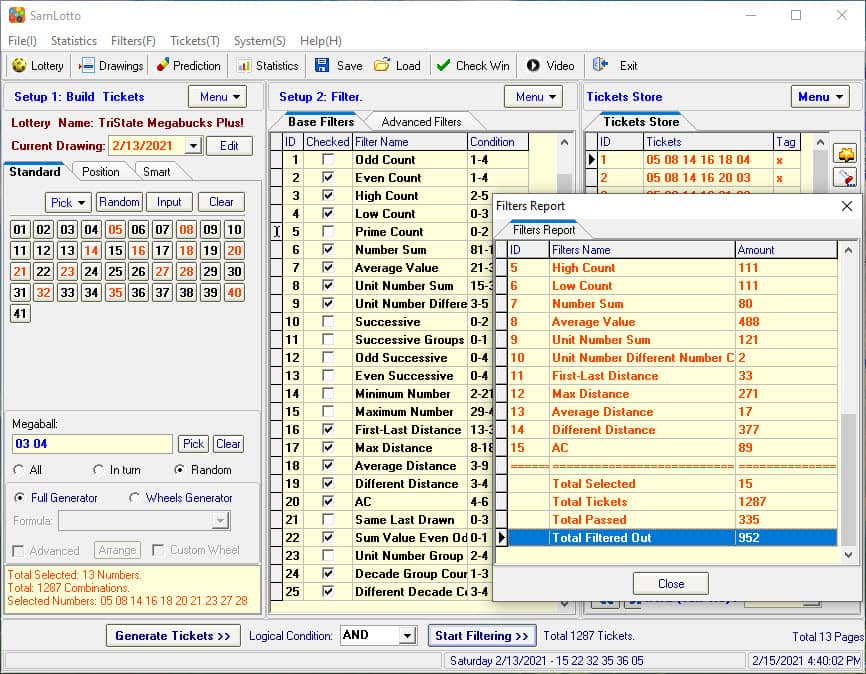Click the Edit button beside Current Drawing
The image size is (866, 674).
pyautogui.click(x=229, y=146)
